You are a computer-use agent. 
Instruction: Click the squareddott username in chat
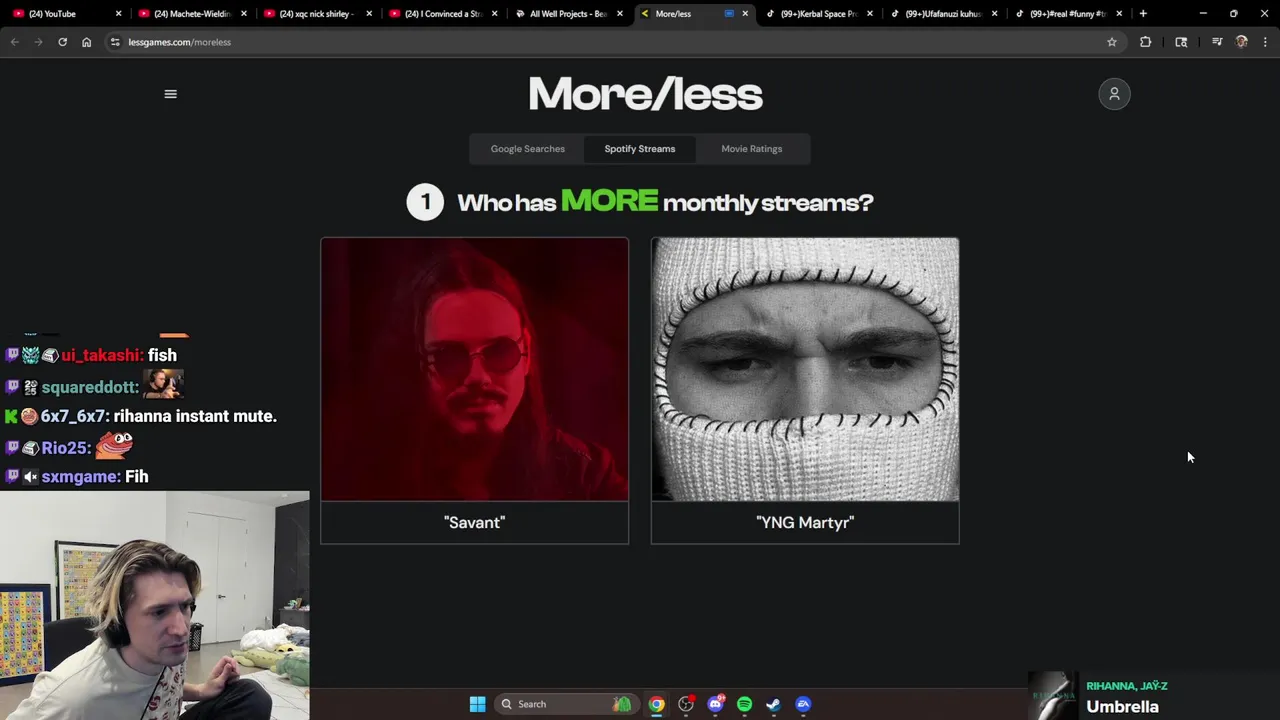pos(90,387)
